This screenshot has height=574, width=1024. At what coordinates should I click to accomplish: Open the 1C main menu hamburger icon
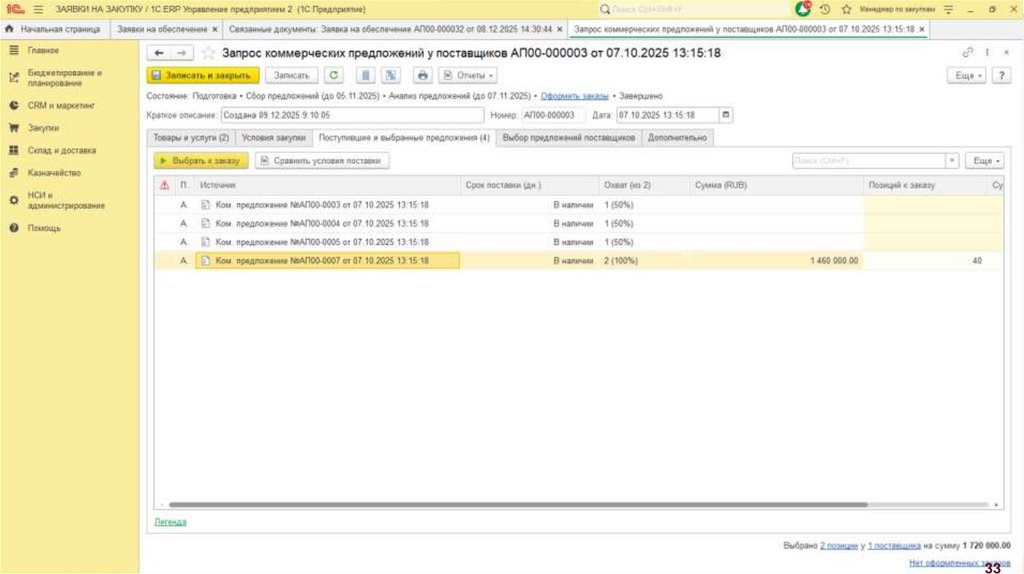coord(38,9)
